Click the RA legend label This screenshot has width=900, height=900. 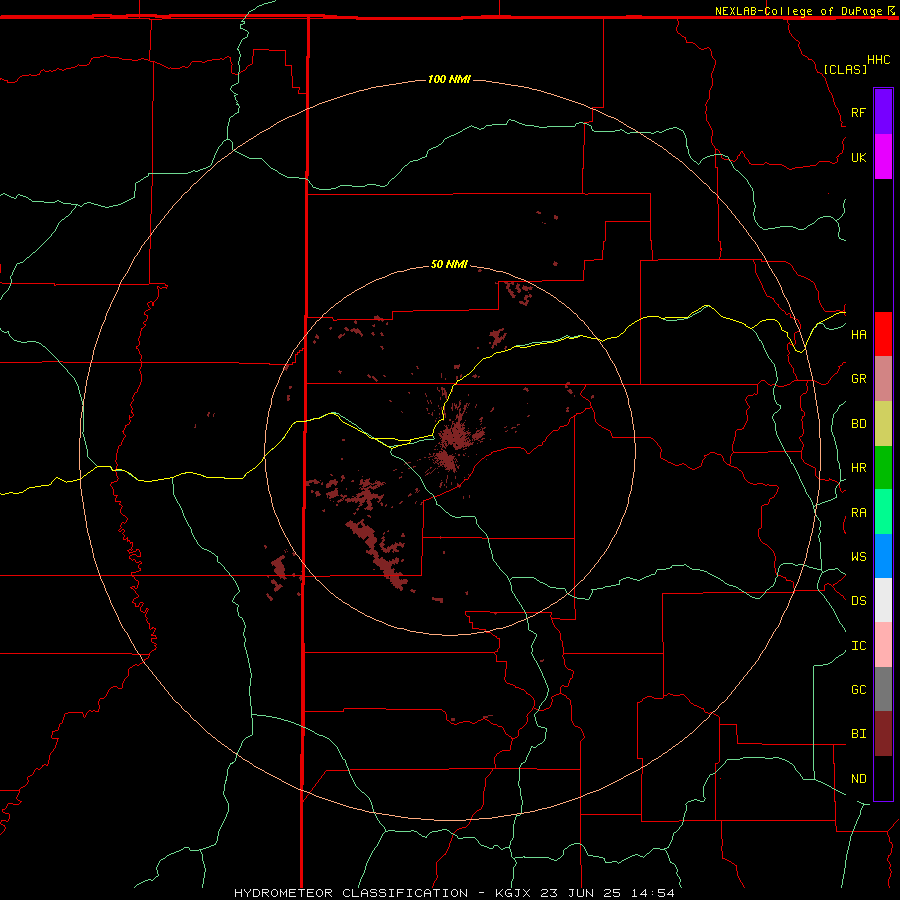pyautogui.click(x=858, y=513)
